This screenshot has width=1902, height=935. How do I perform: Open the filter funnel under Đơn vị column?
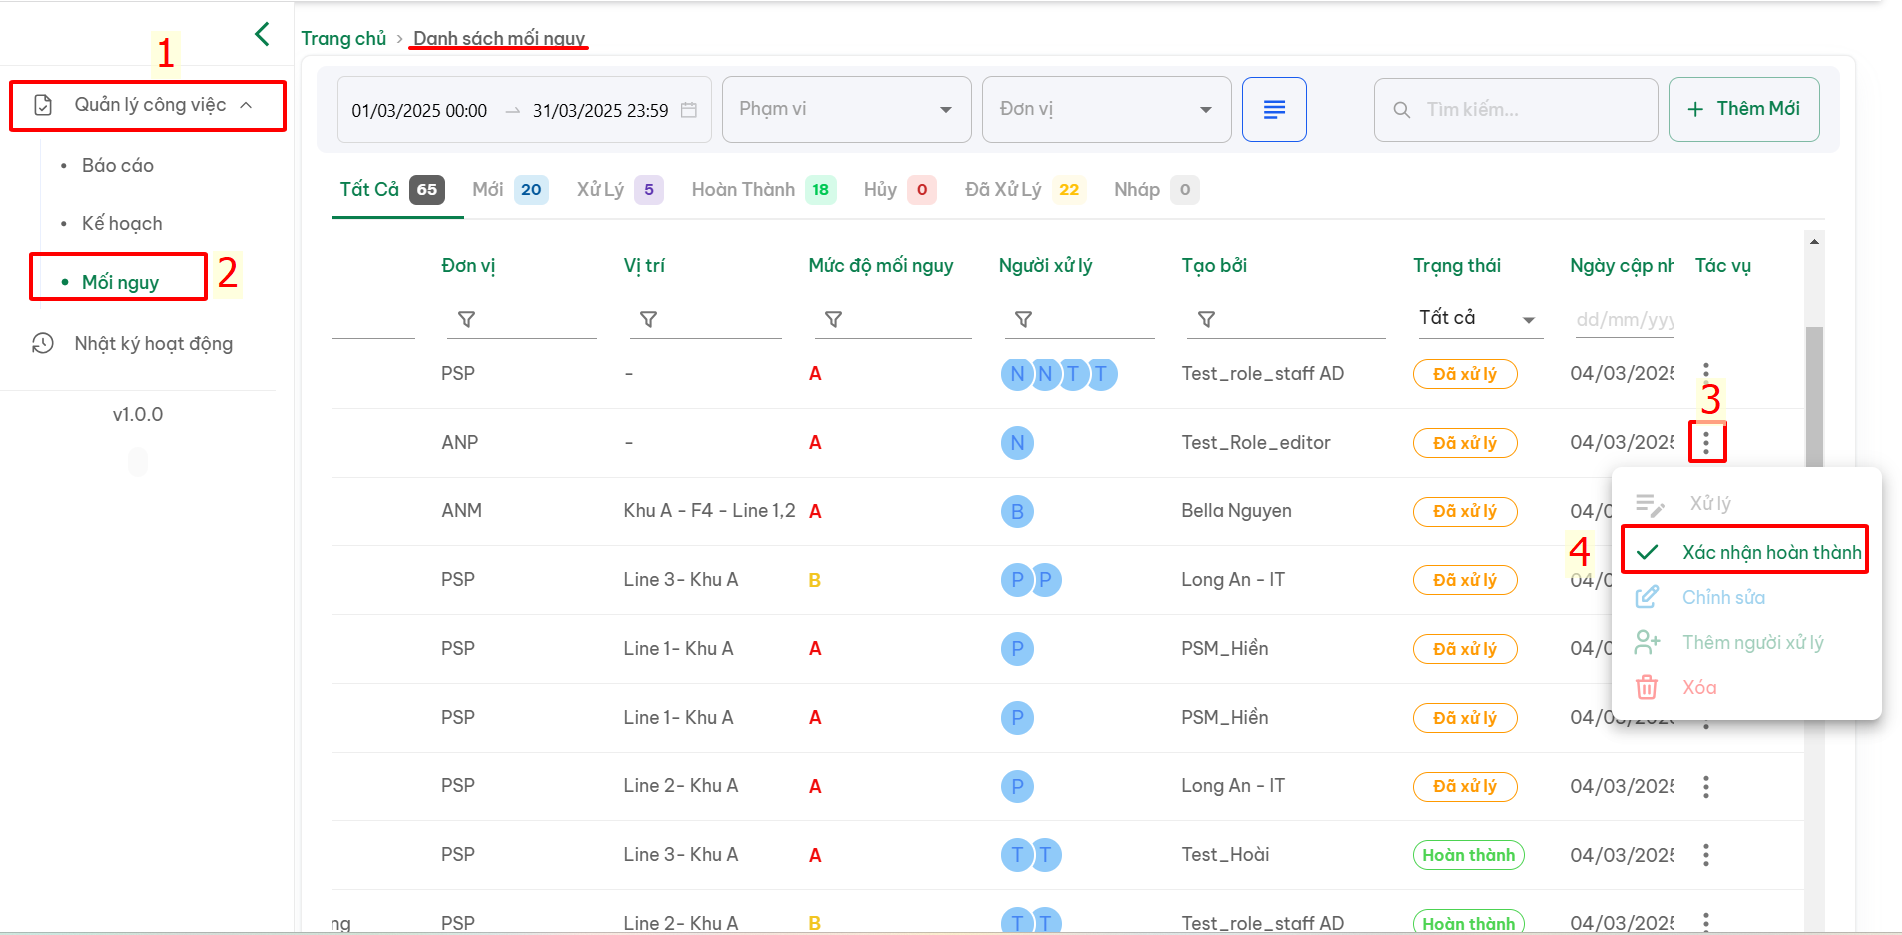(x=466, y=319)
